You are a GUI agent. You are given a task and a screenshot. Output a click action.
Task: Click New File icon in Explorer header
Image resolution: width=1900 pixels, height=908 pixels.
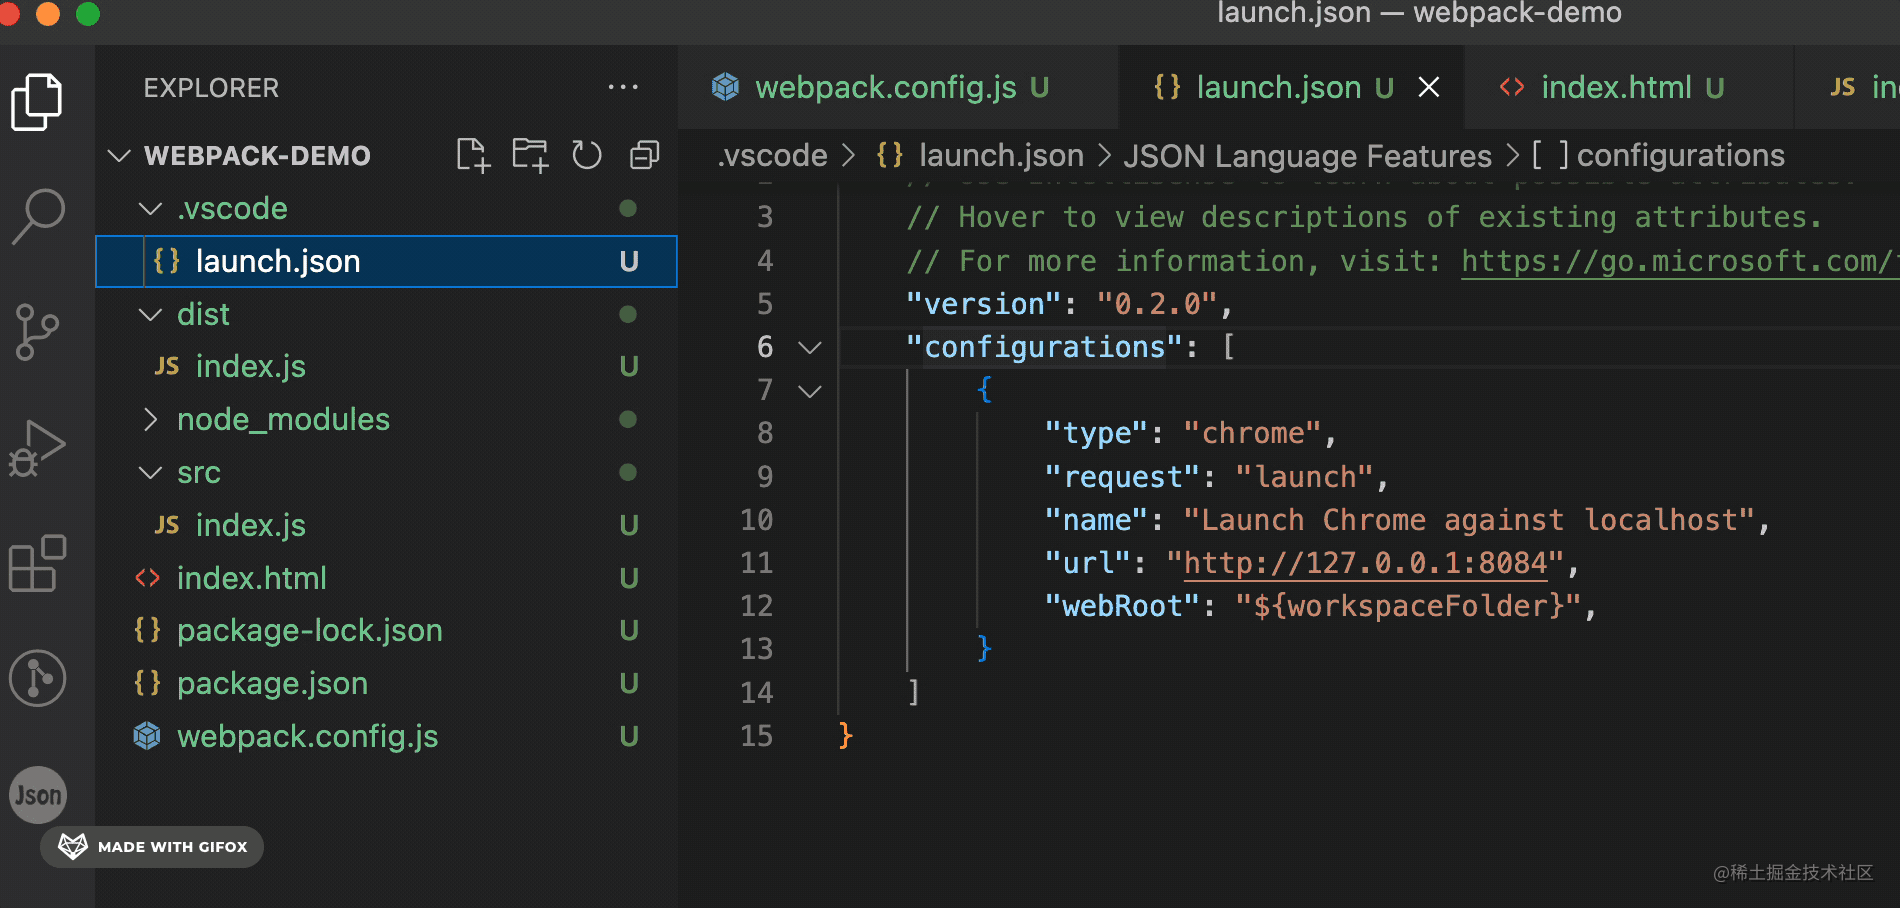(x=473, y=155)
